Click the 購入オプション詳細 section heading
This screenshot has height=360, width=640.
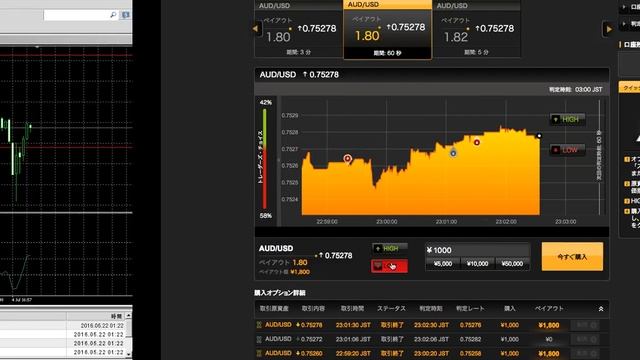(280, 293)
